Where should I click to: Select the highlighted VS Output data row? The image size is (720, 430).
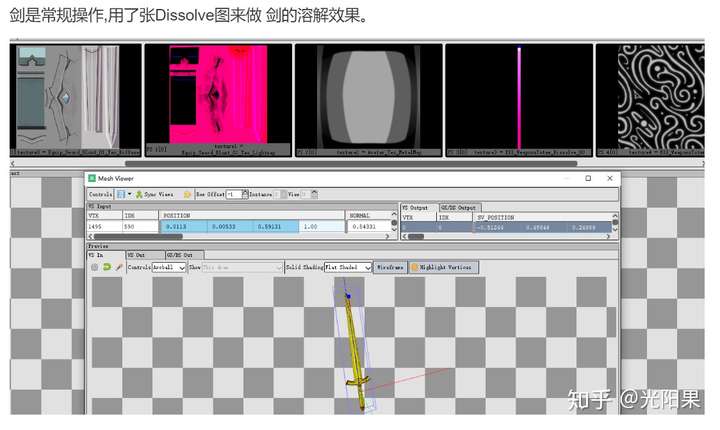(x=506, y=227)
